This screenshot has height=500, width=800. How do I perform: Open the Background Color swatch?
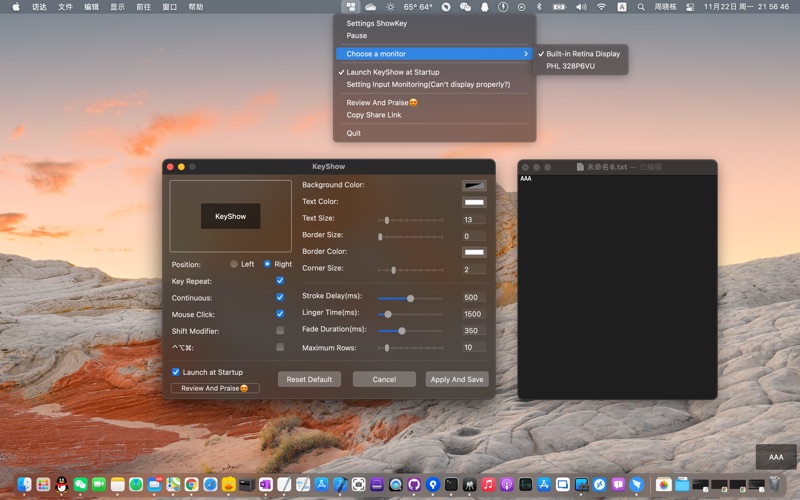474,185
